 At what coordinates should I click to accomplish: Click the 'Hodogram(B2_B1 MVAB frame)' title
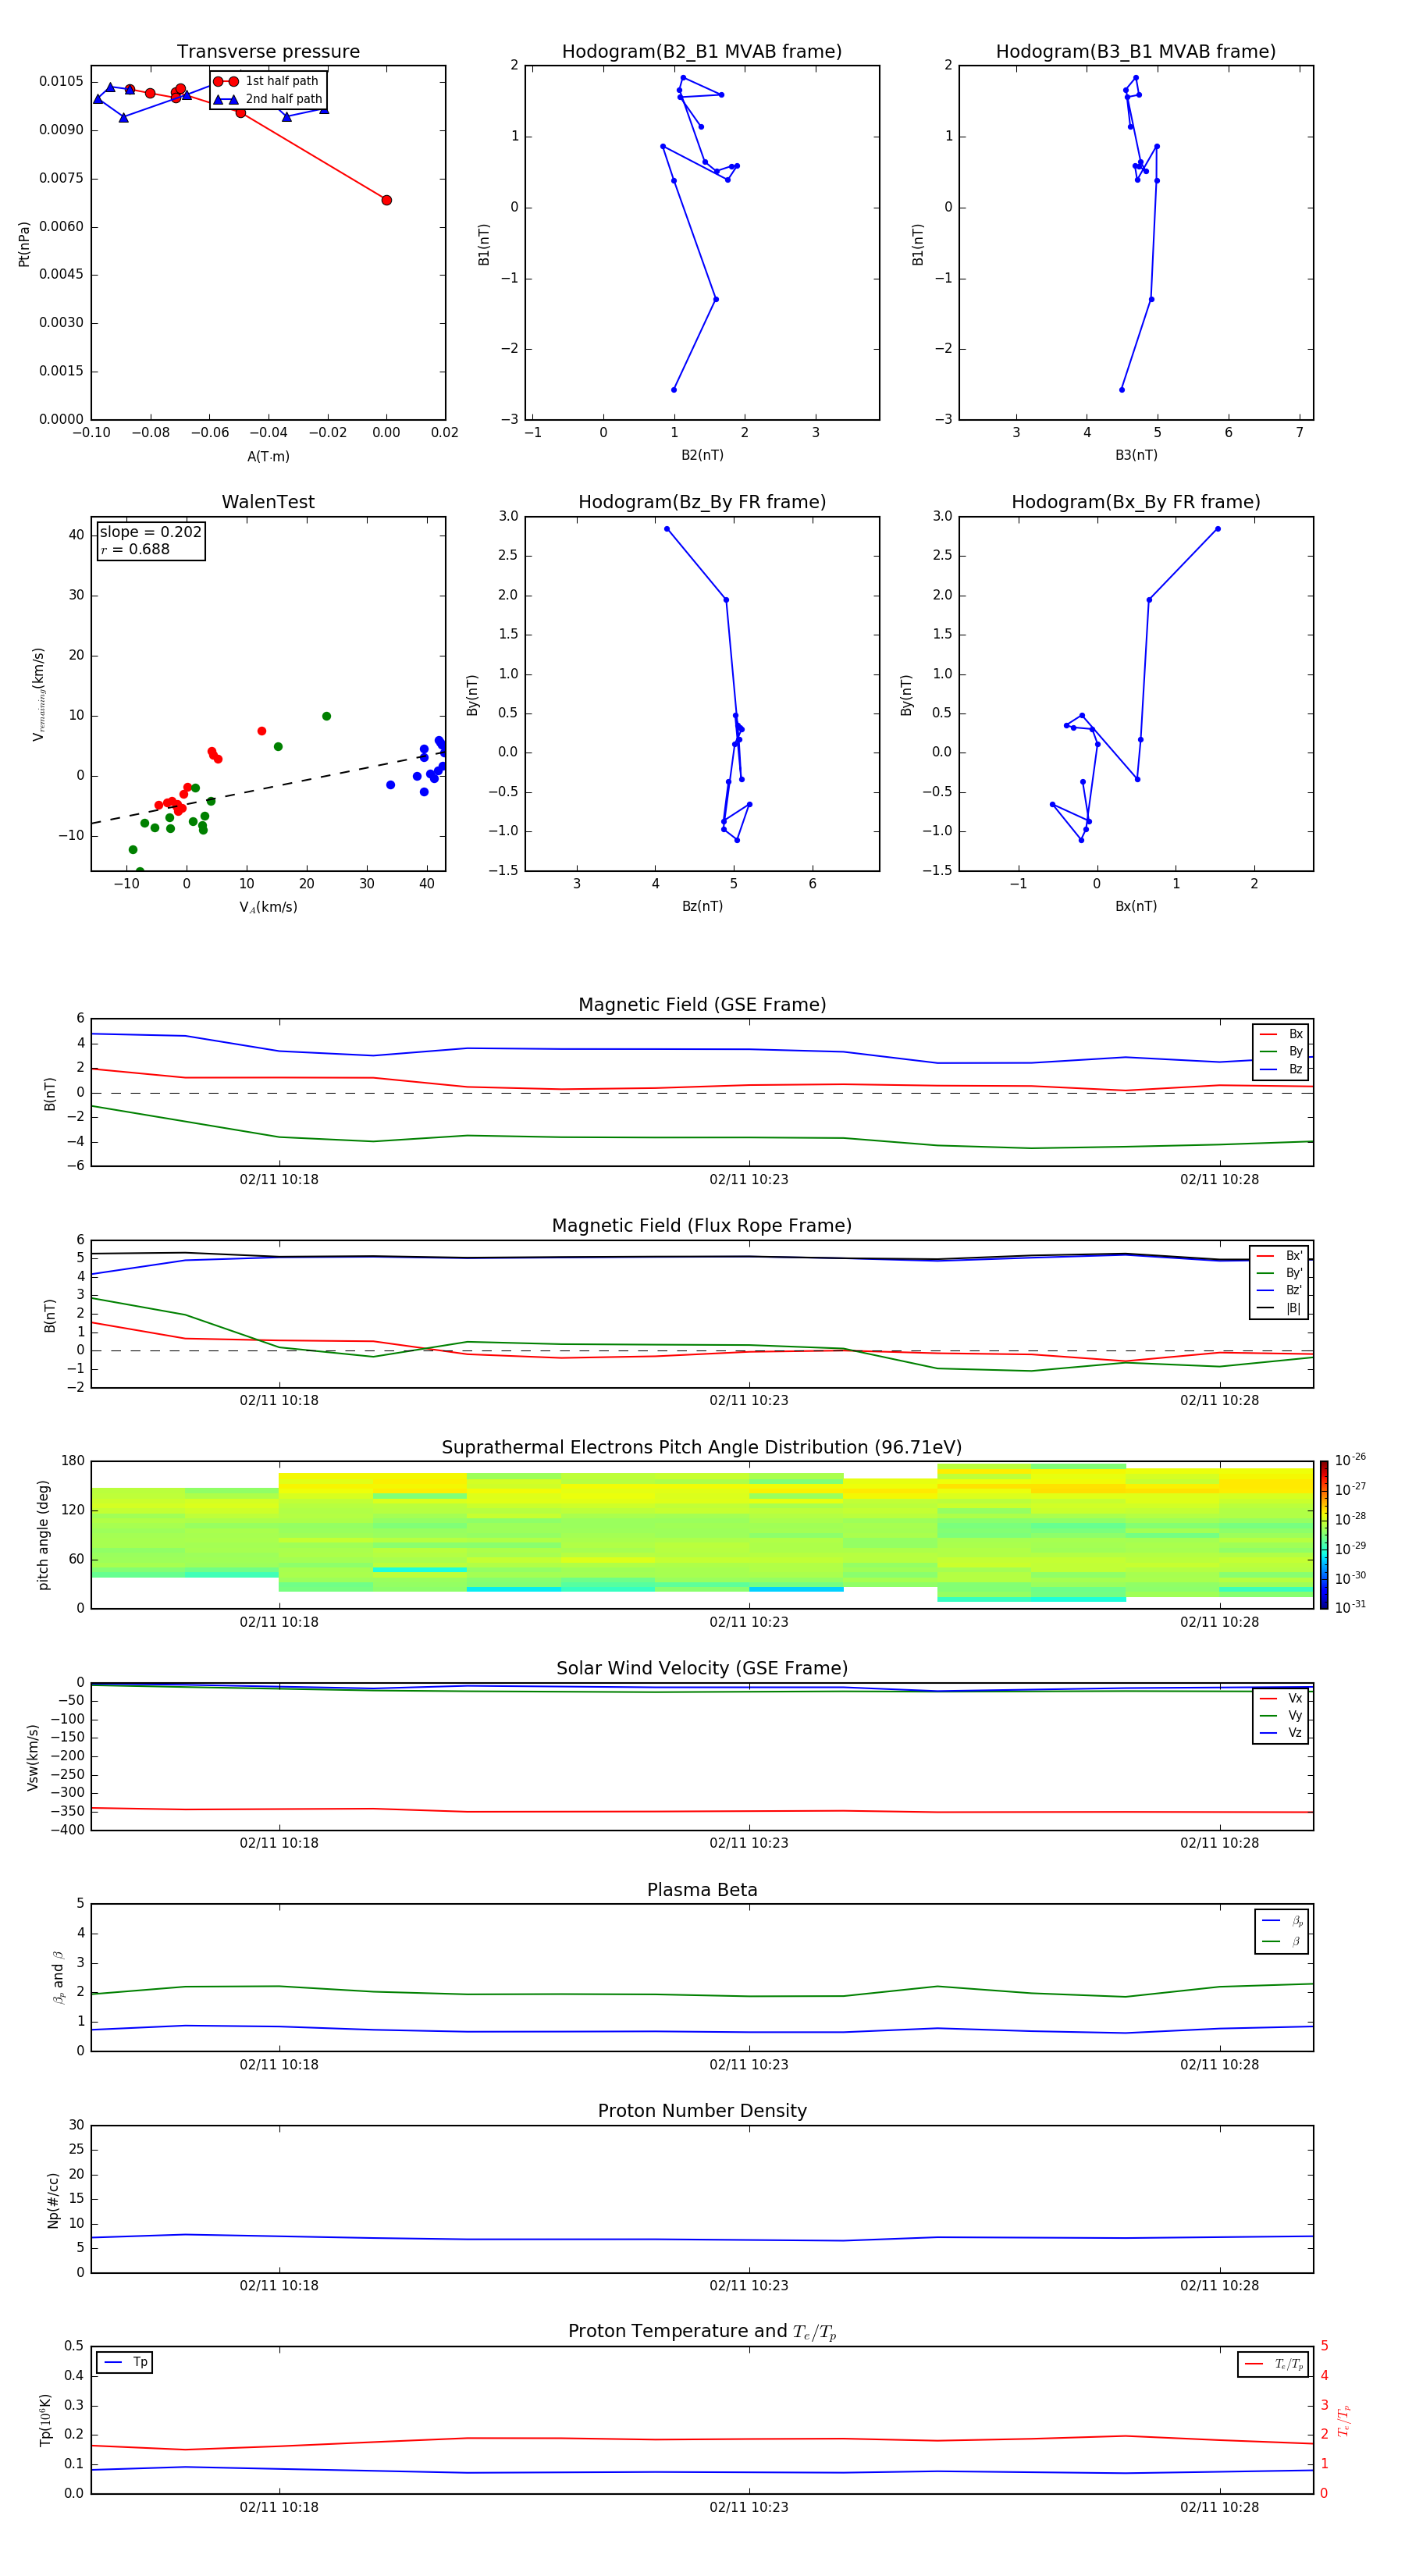coord(702,52)
